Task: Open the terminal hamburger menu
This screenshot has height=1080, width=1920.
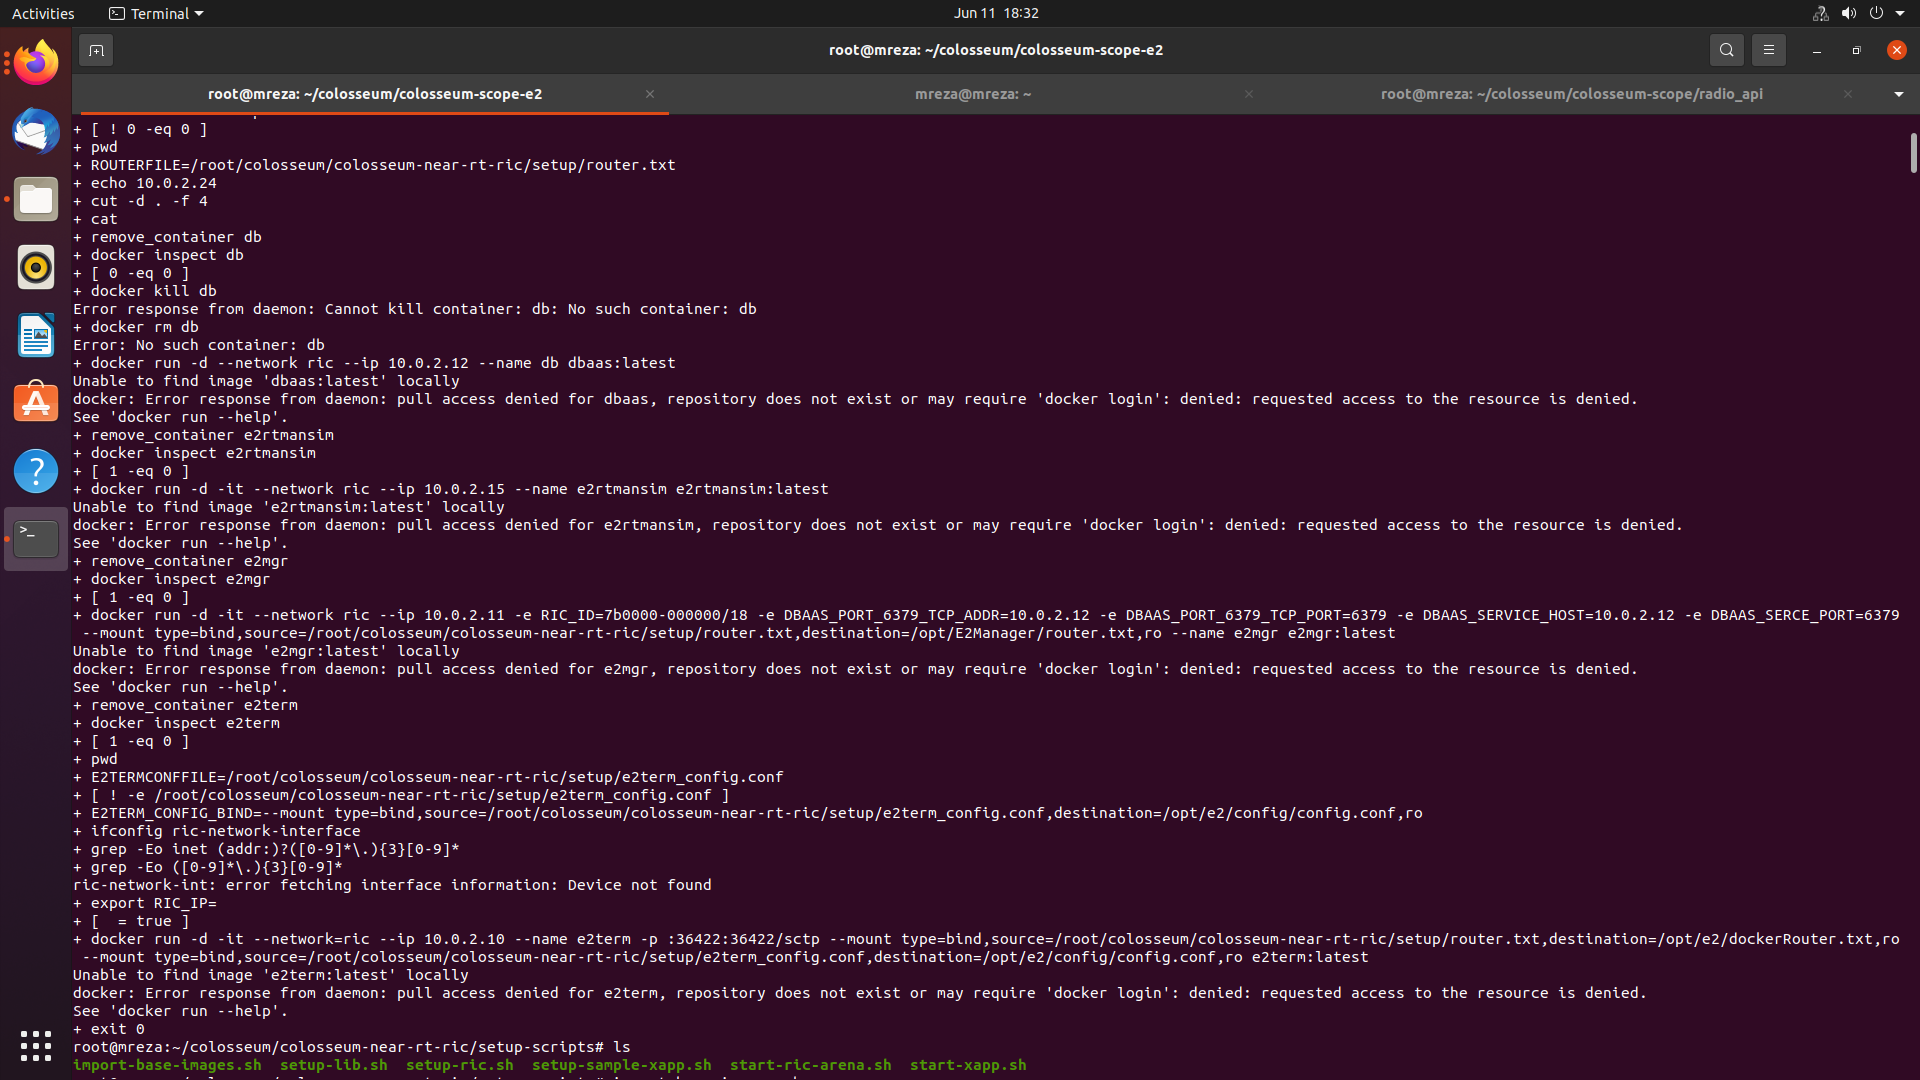Action: tap(1768, 49)
